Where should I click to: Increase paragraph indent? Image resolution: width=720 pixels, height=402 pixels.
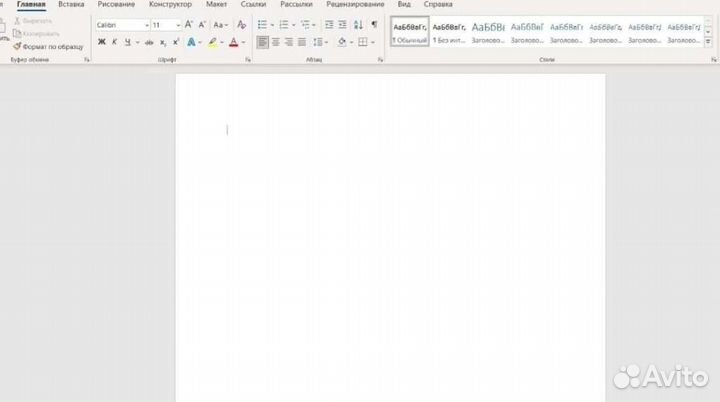343,25
